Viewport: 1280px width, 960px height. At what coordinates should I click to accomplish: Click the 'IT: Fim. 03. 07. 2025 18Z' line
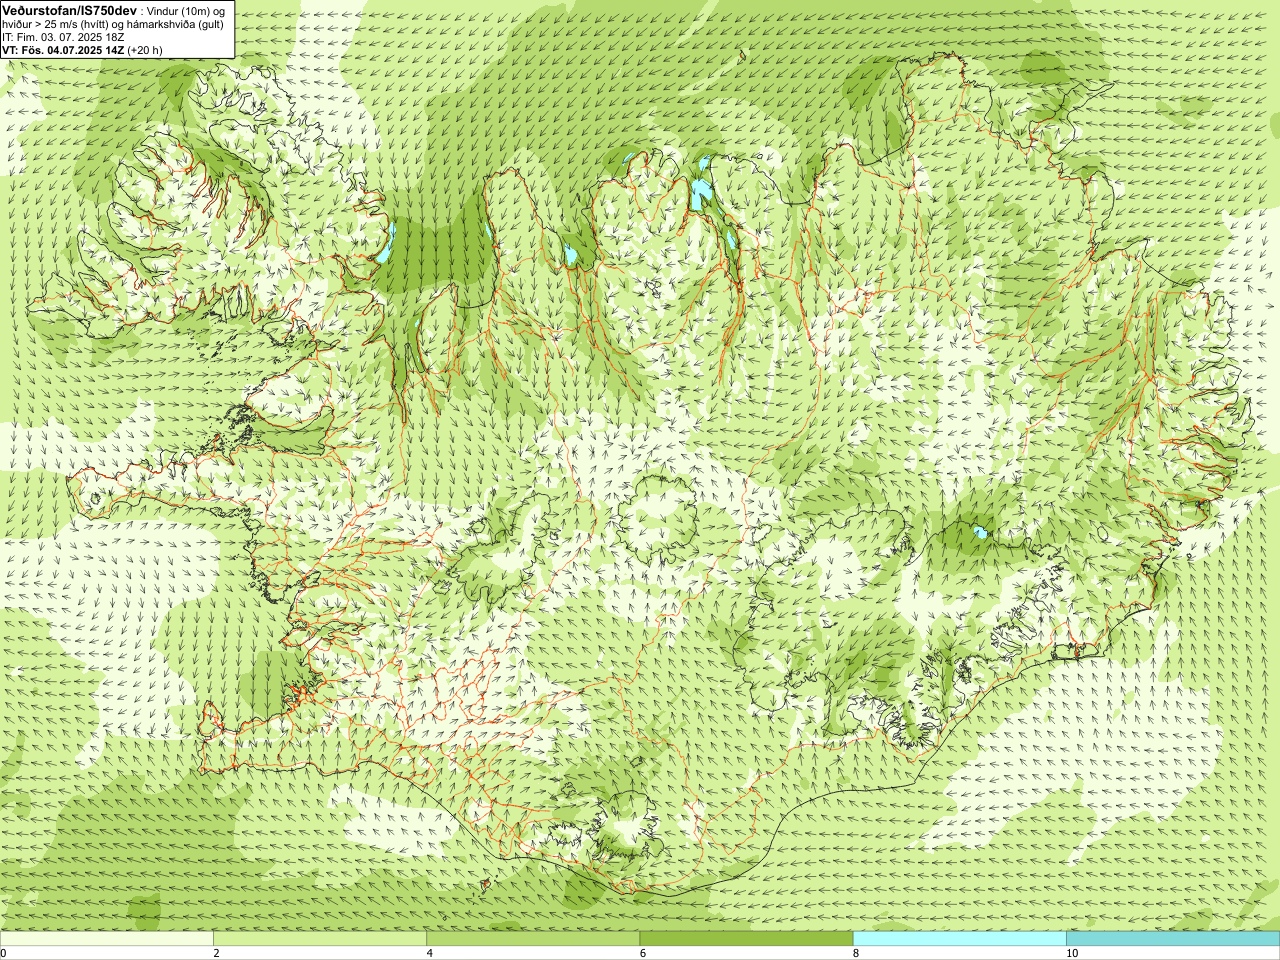(x=64, y=37)
